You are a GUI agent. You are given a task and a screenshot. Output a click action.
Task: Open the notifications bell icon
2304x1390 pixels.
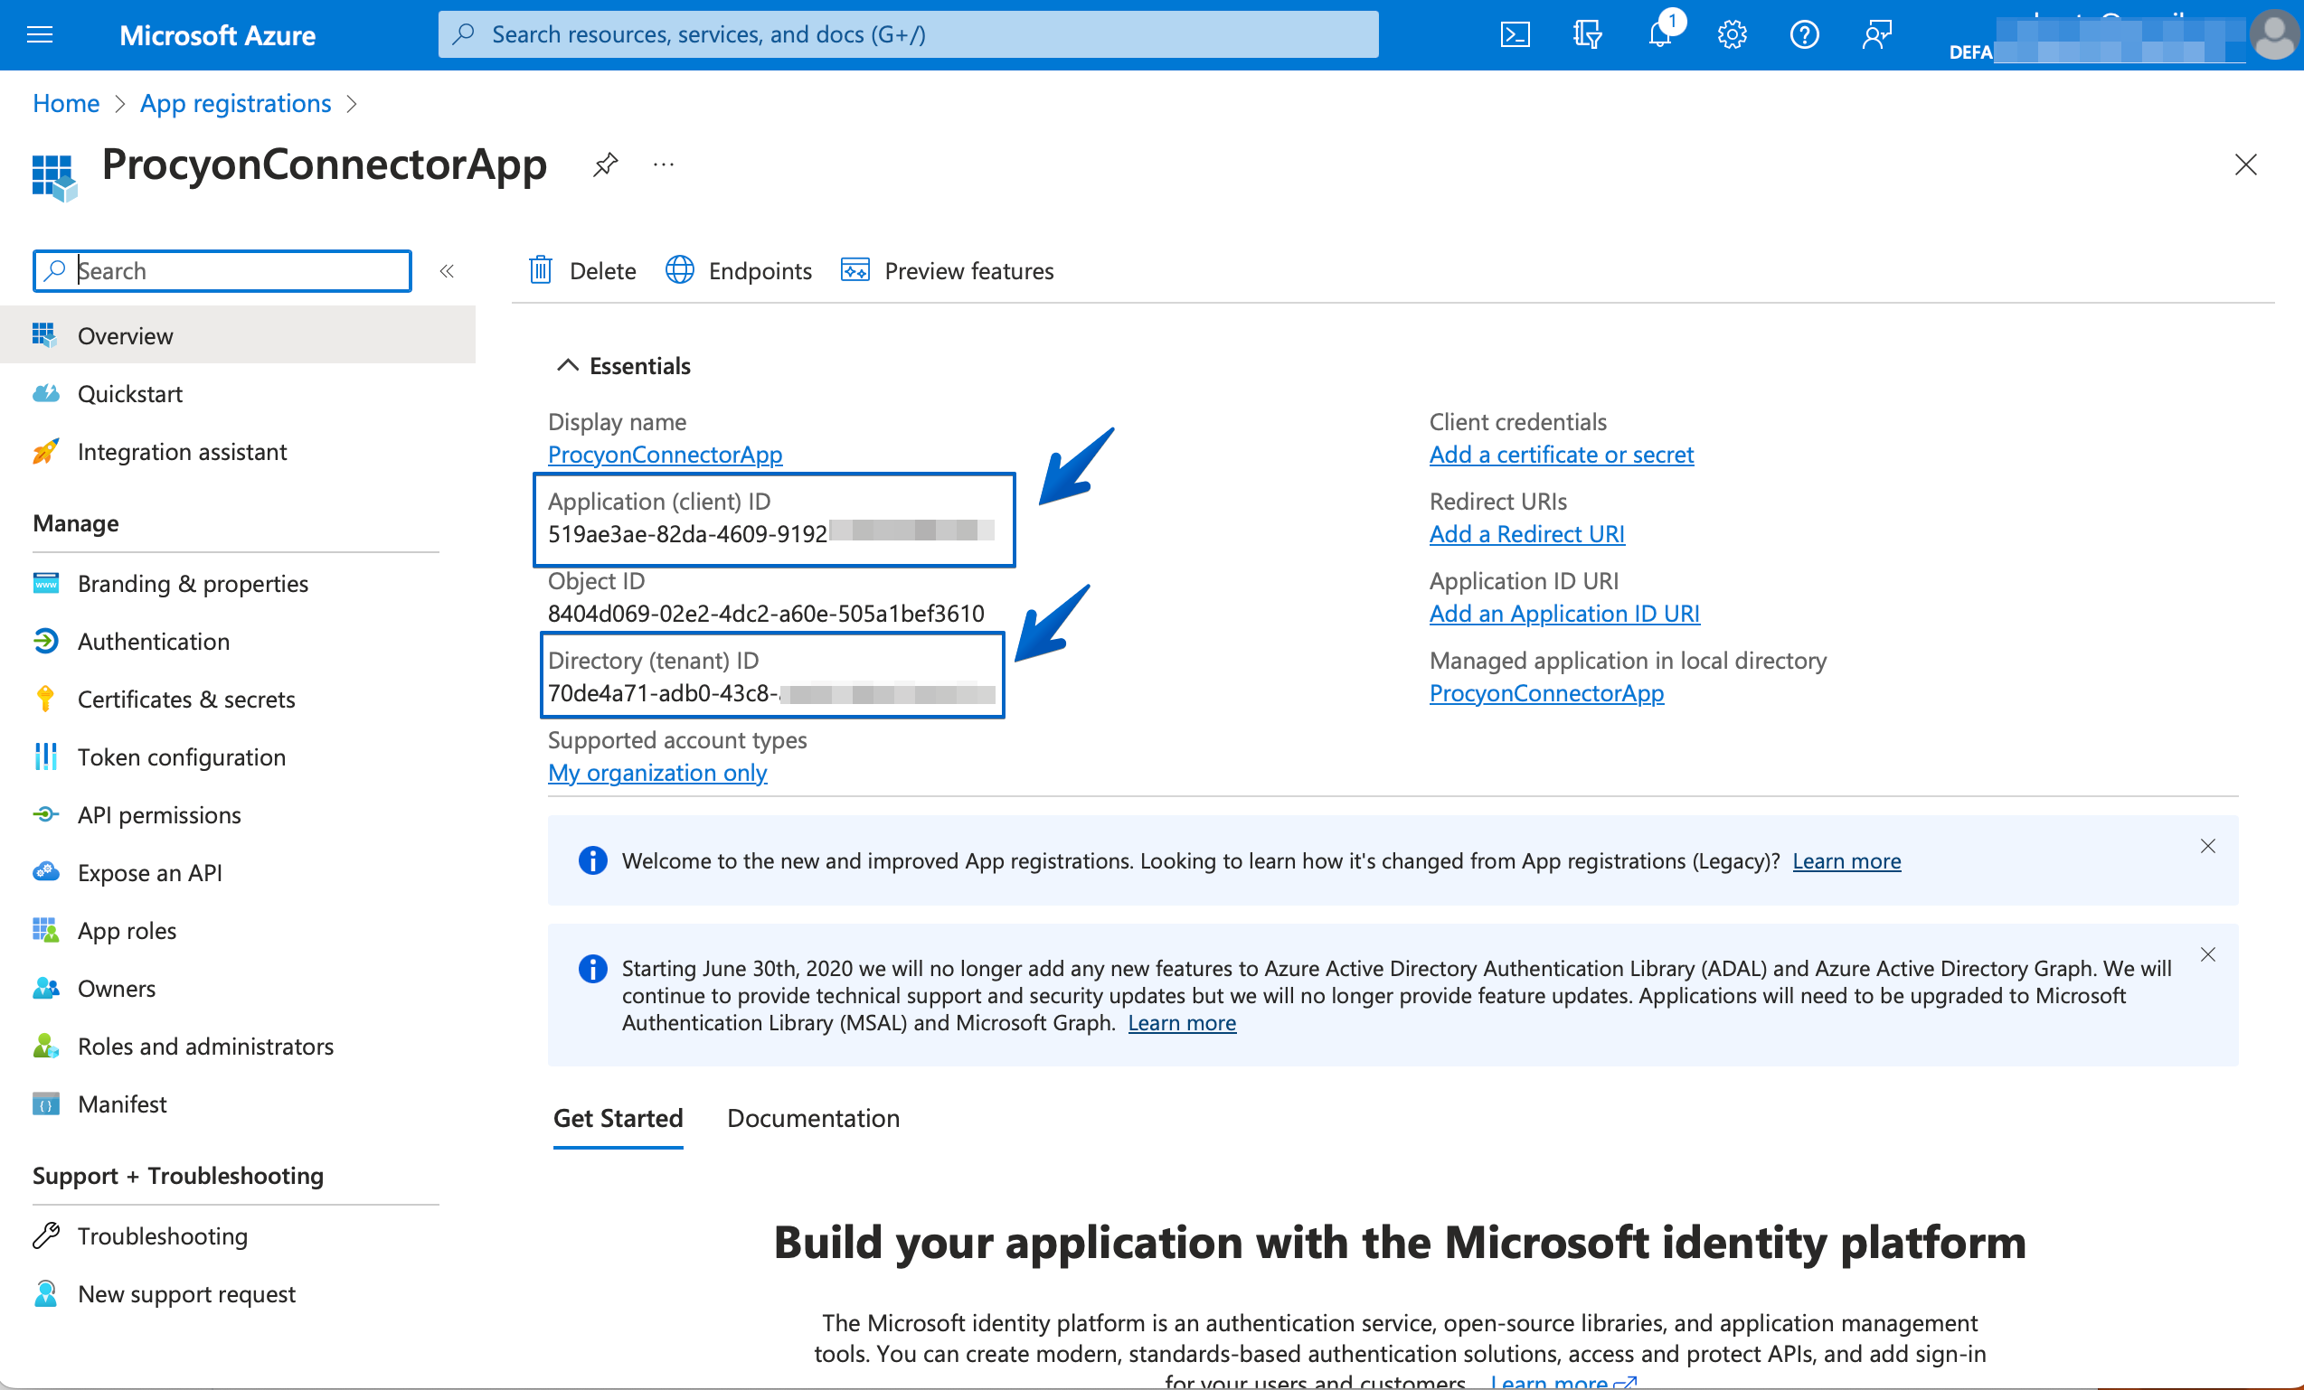(x=1660, y=35)
